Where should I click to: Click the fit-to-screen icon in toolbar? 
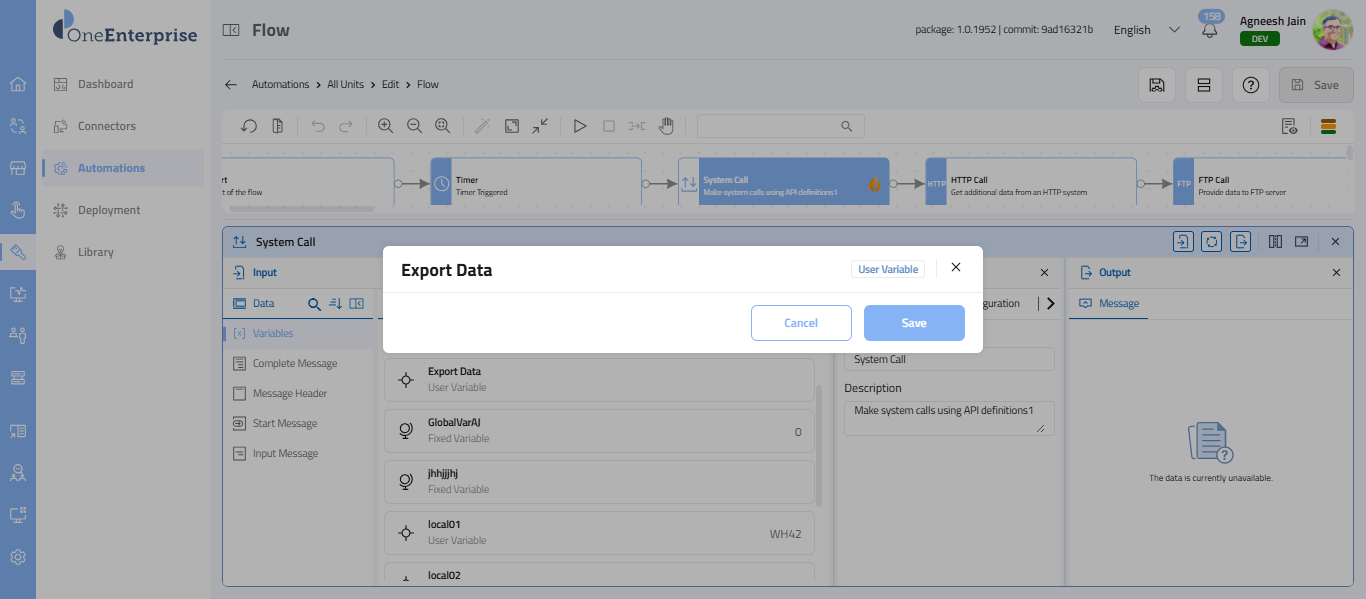512,126
